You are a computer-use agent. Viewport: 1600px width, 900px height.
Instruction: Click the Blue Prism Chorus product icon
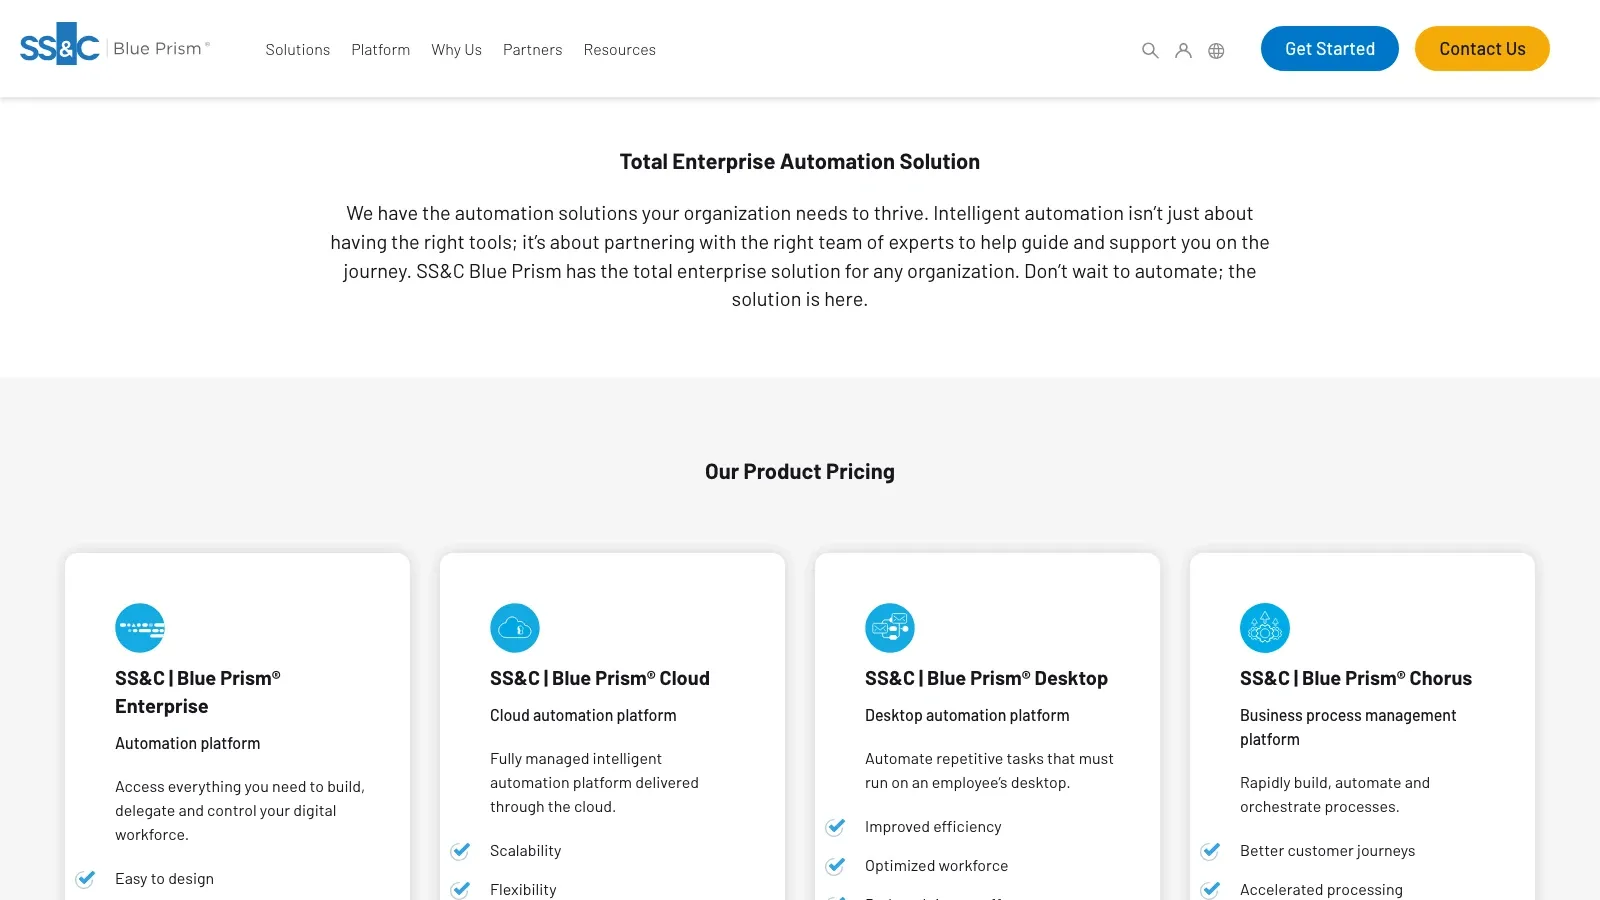1265,628
